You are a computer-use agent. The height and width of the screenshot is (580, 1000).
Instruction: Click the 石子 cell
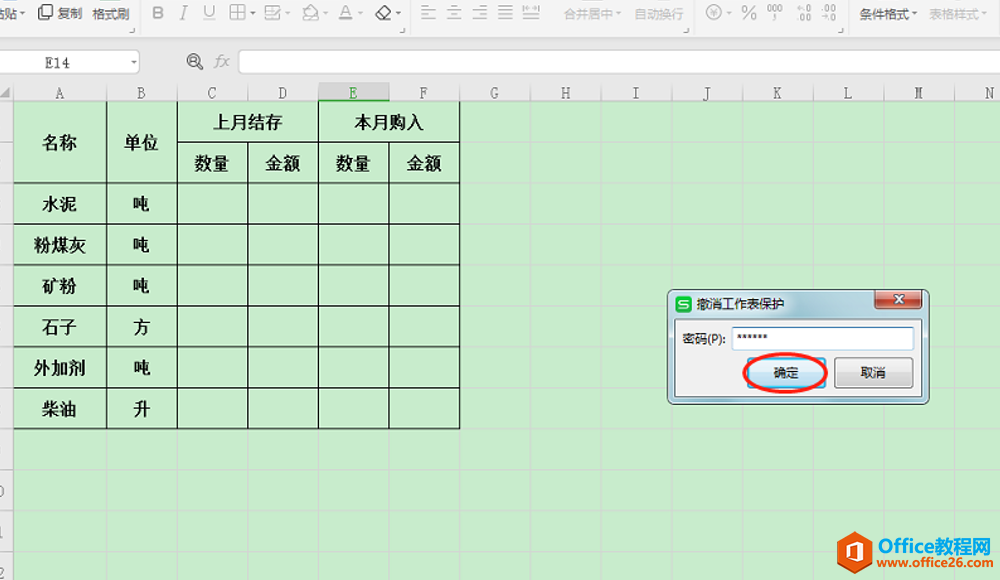pos(60,327)
